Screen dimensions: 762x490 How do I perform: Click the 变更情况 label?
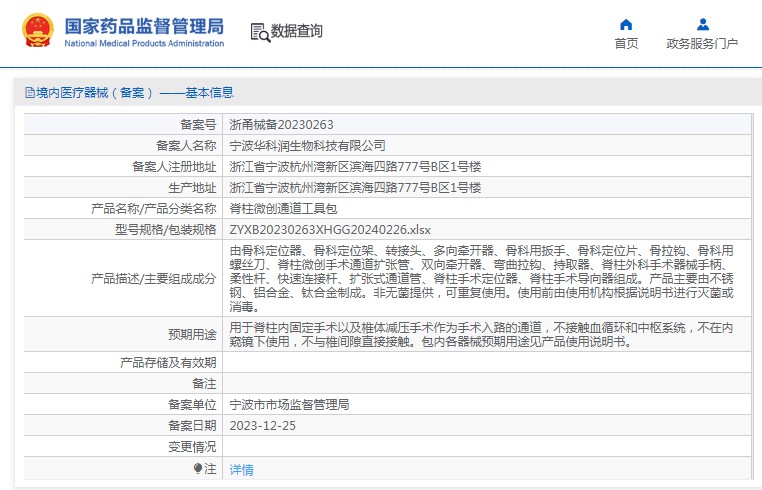(x=192, y=447)
